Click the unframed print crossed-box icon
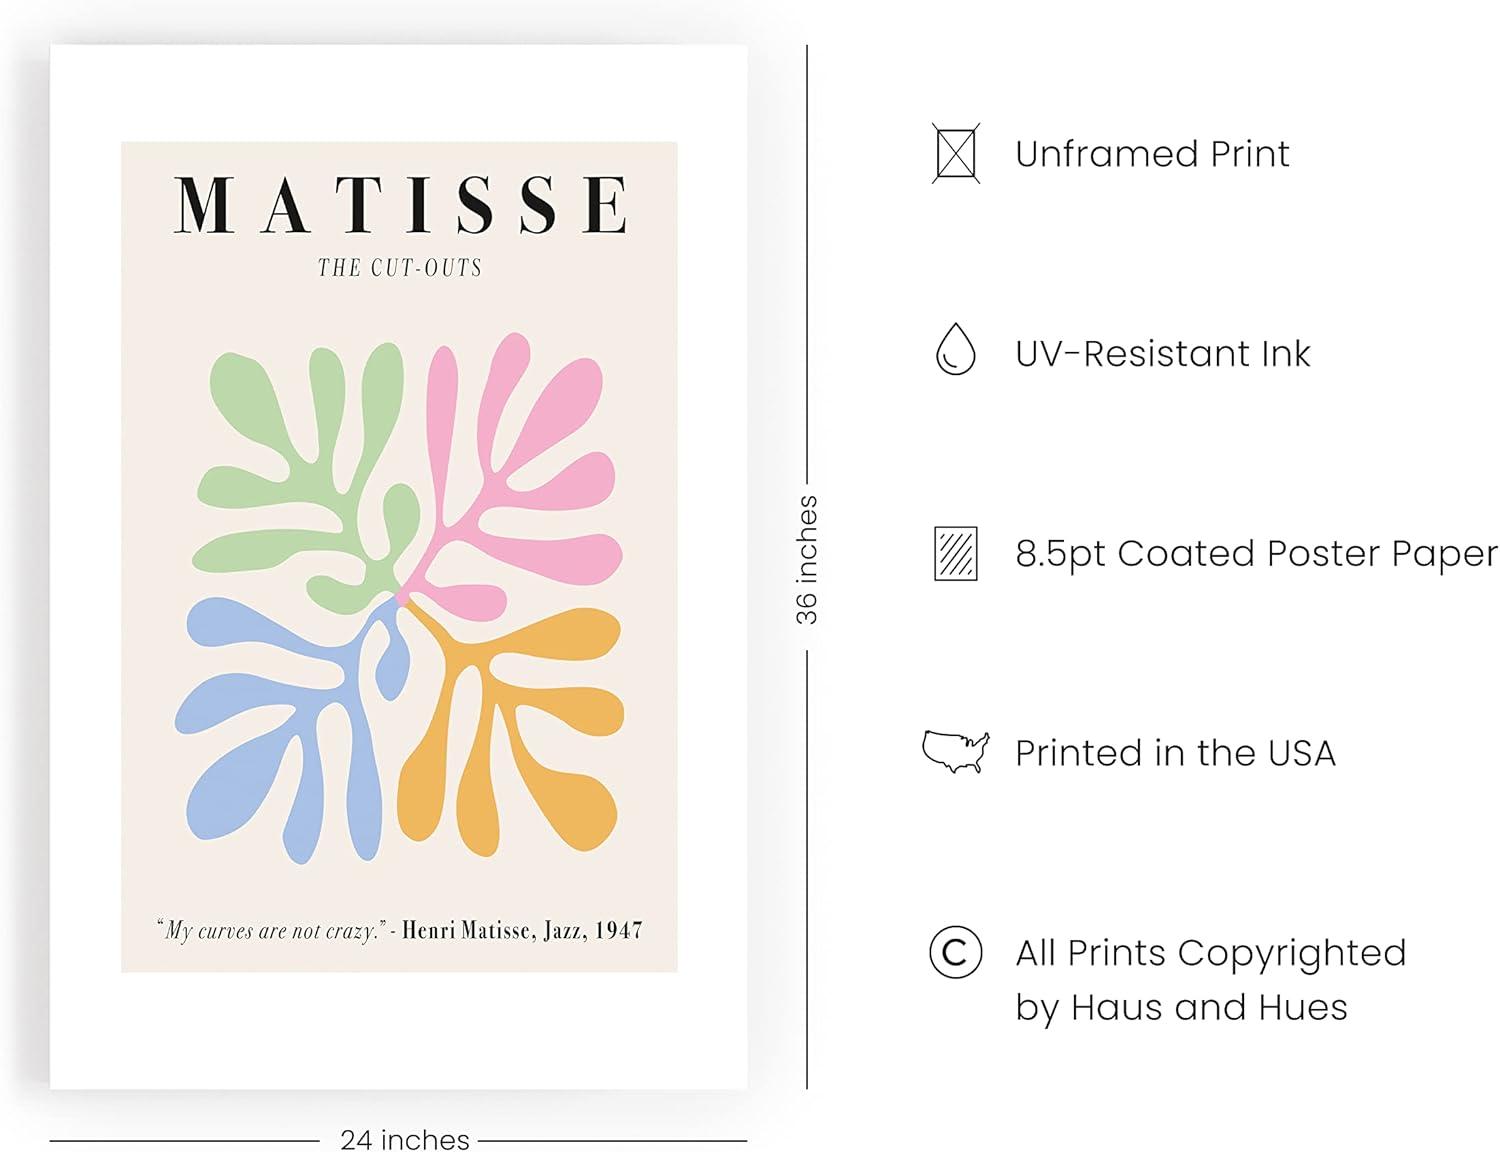Screen dimensions: 1500x1152 pos(955,153)
